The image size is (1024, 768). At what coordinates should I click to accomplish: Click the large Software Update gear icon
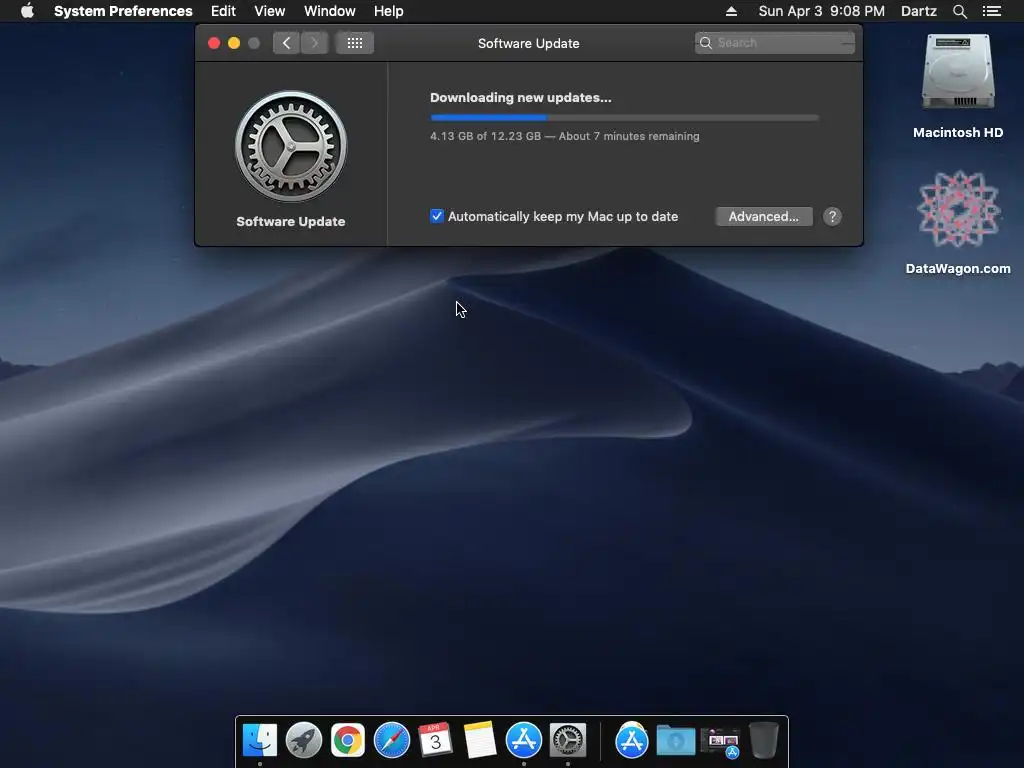(291, 146)
